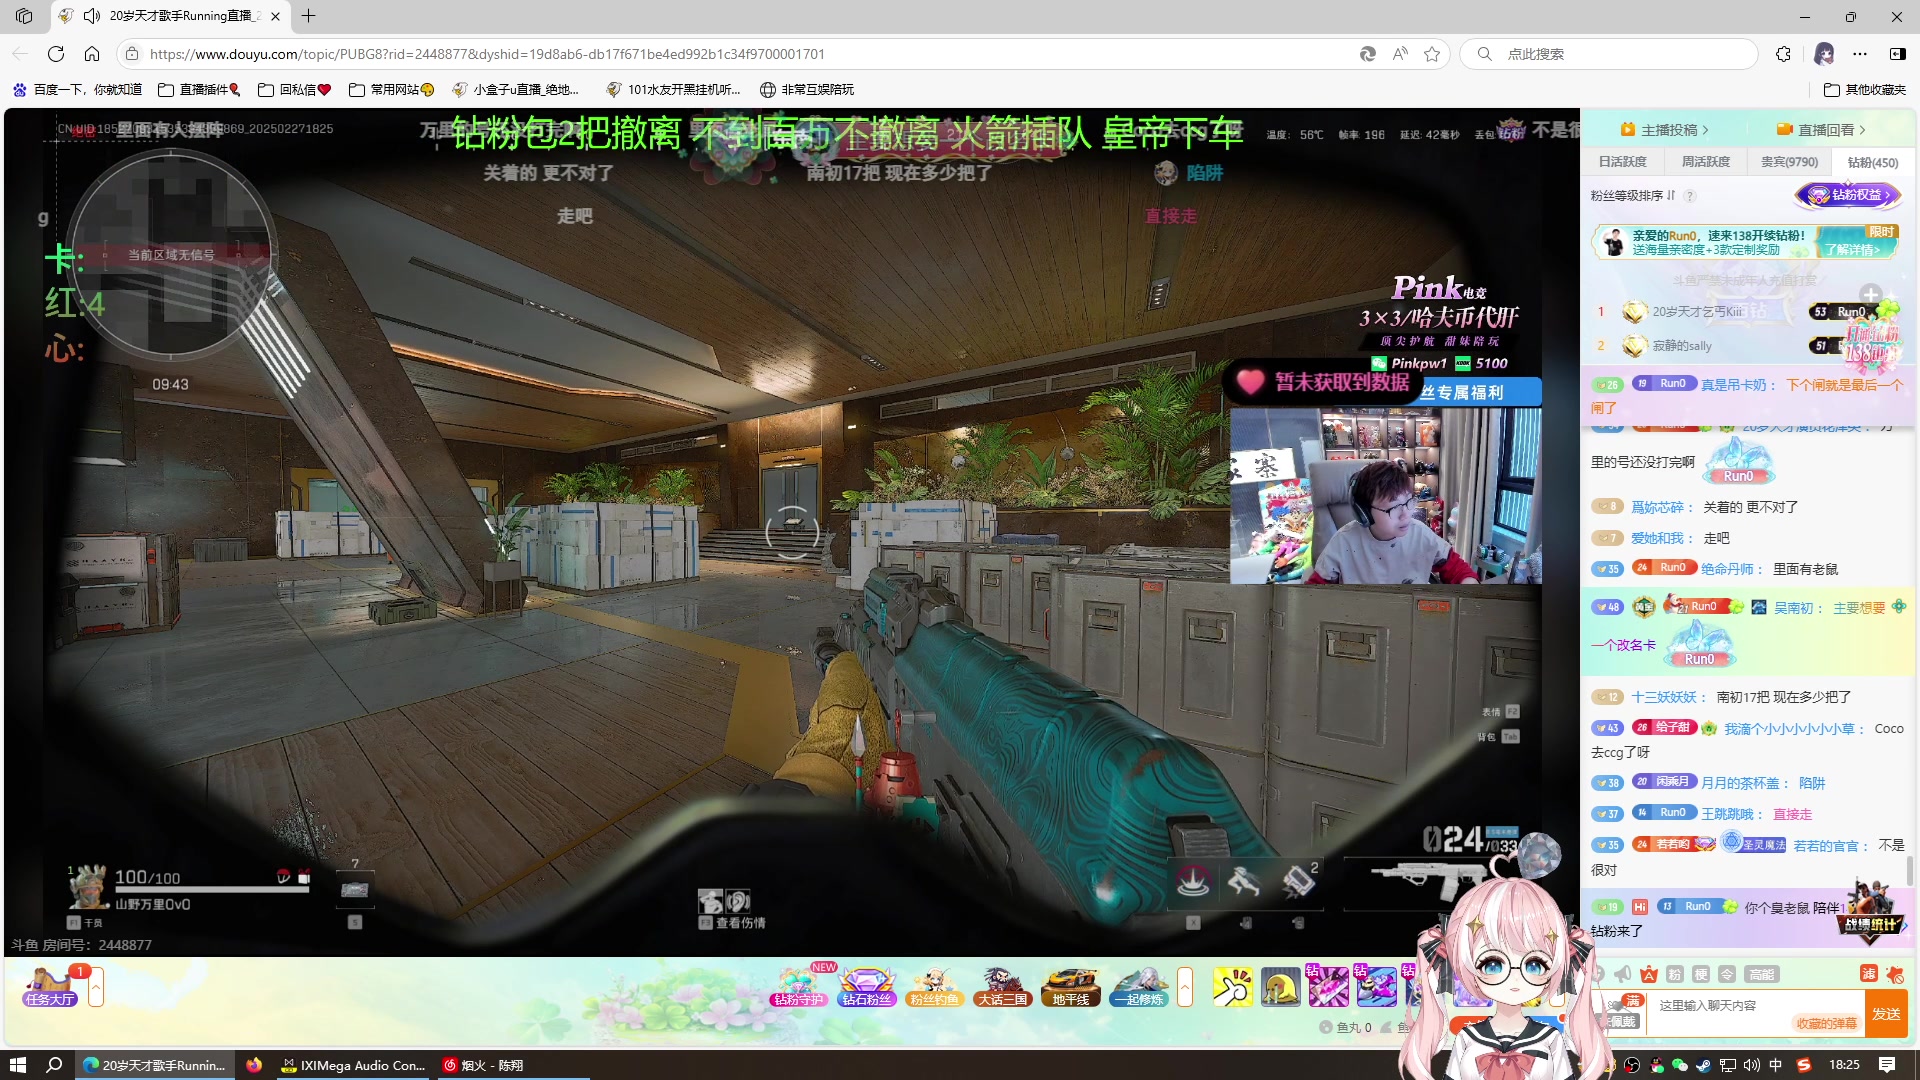Mute the tab audio speaker icon
The image size is (1920, 1080).
(x=92, y=16)
